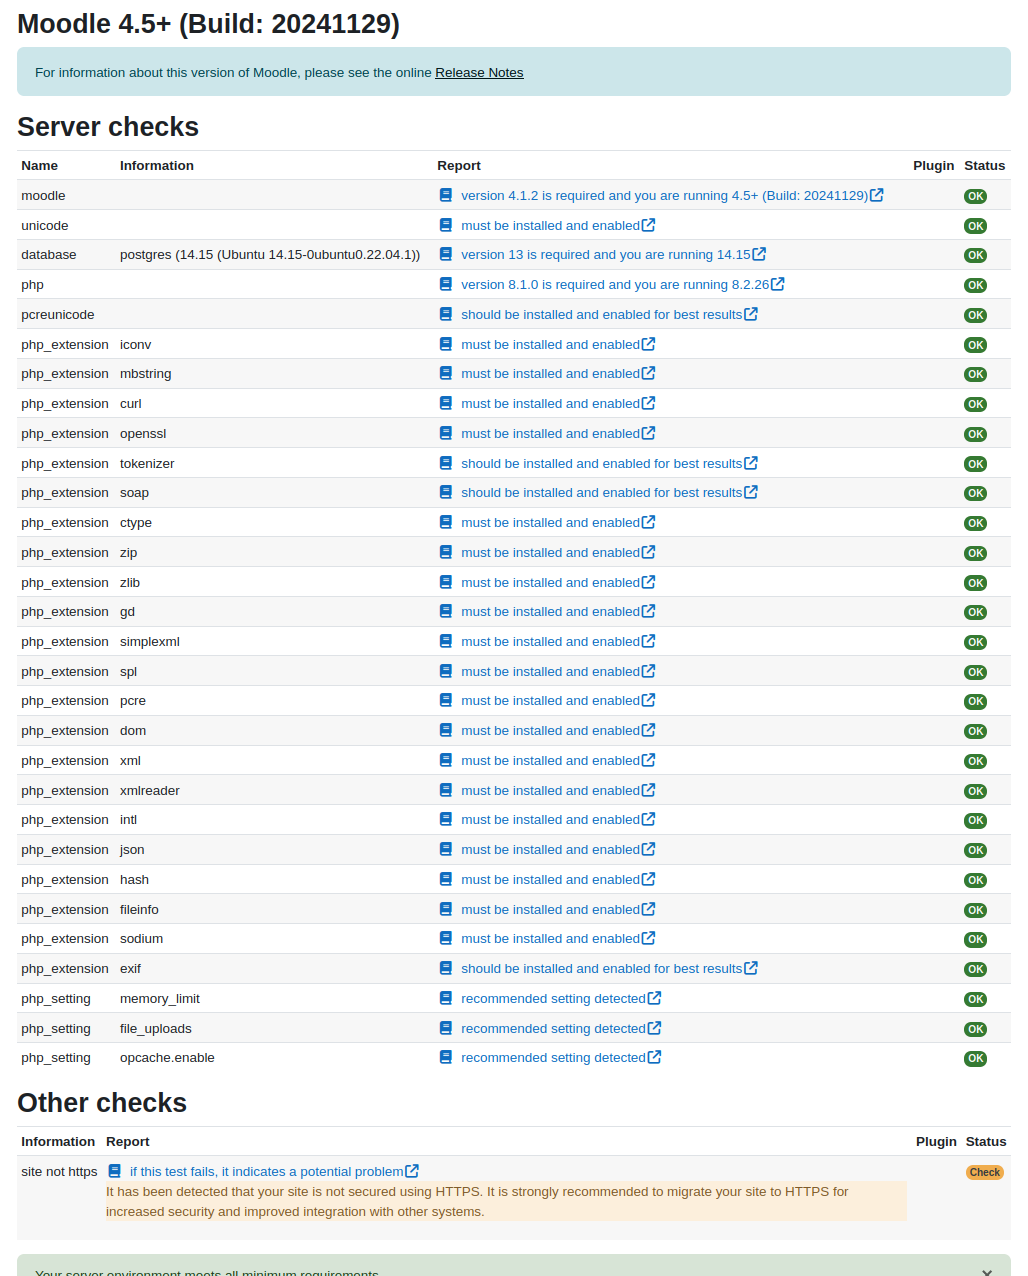Click book icon in the curl row

[x=446, y=404]
